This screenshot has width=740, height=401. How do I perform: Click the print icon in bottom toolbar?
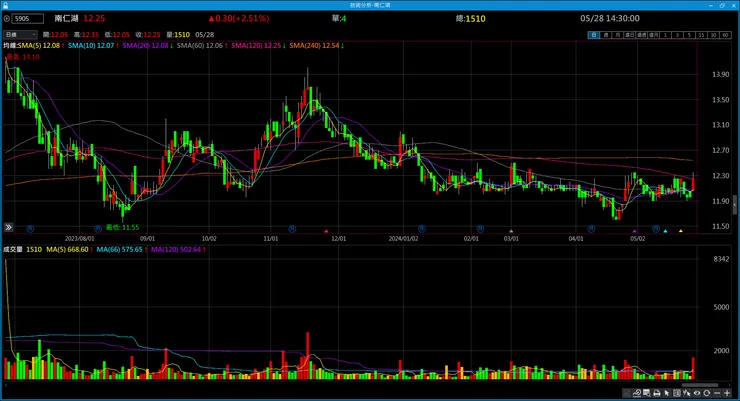tap(656, 393)
